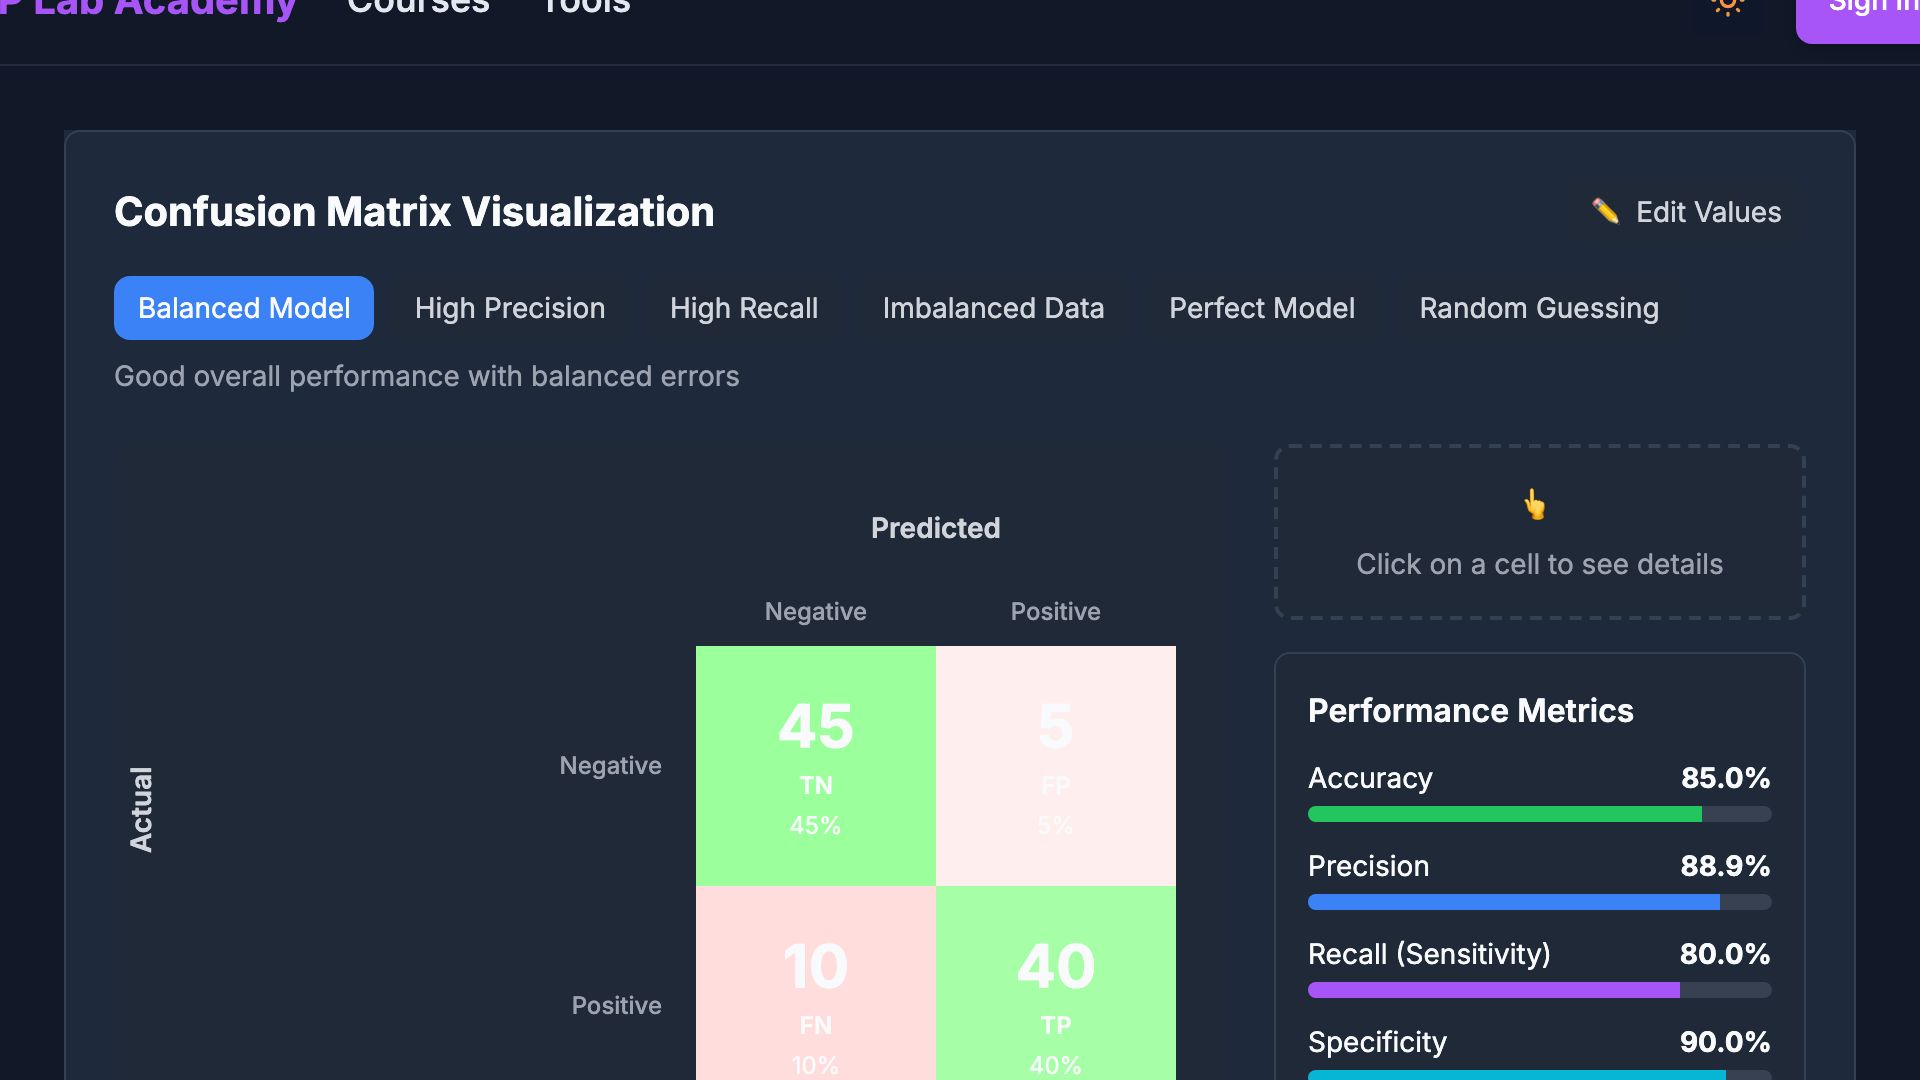The height and width of the screenshot is (1080, 1920).
Task: Click the green Accuracy progress bar
Action: click(x=1540, y=814)
